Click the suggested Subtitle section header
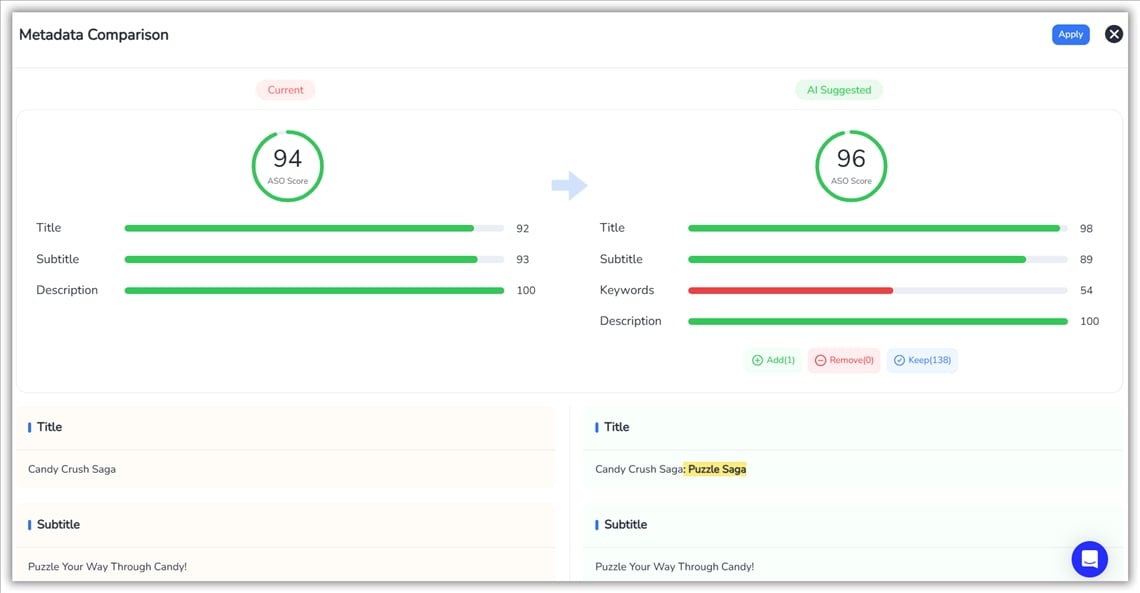Image resolution: width=1140 pixels, height=593 pixels. [625, 524]
